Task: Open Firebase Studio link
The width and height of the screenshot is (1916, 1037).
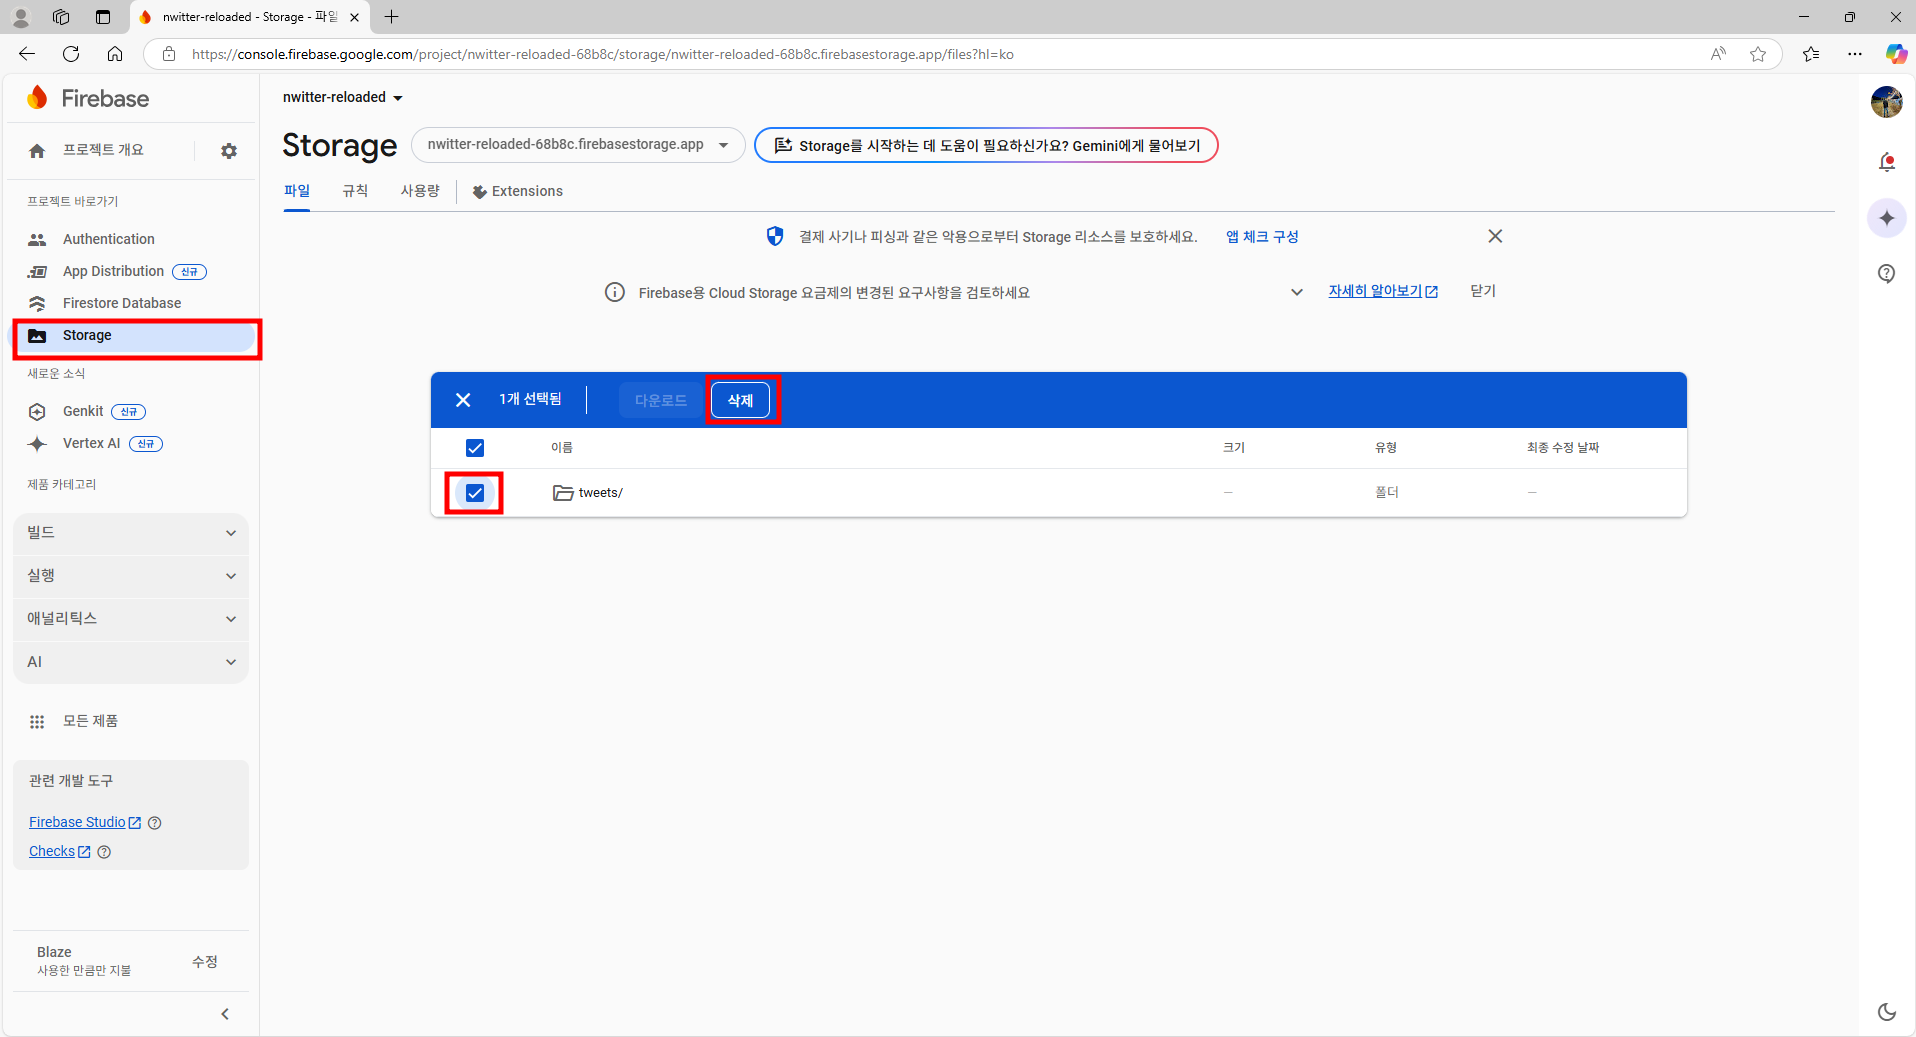Action: coord(85,822)
